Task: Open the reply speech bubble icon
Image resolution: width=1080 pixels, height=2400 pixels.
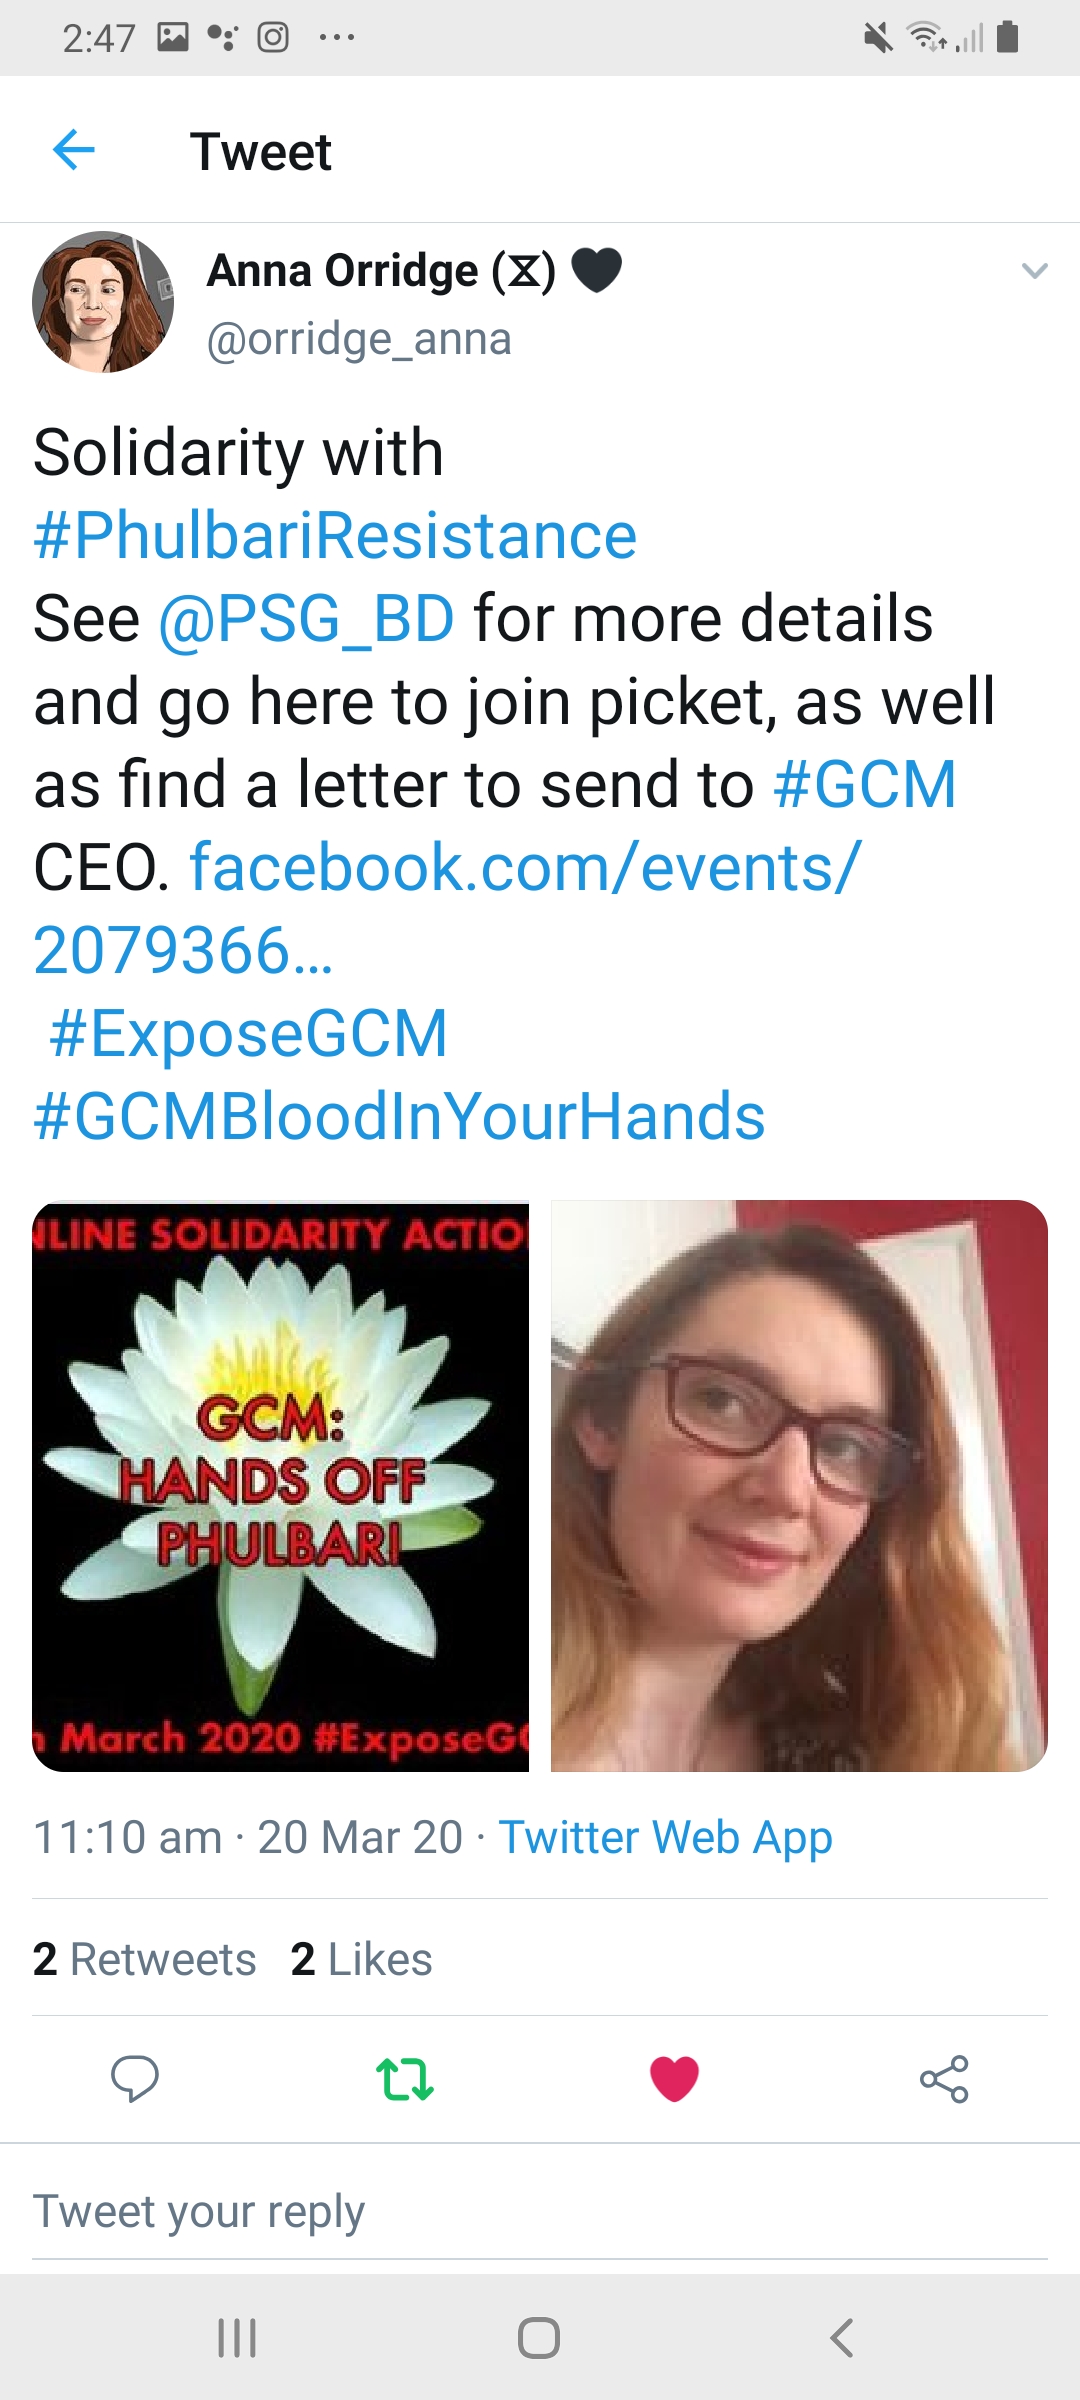Action: pyautogui.click(x=134, y=2079)
